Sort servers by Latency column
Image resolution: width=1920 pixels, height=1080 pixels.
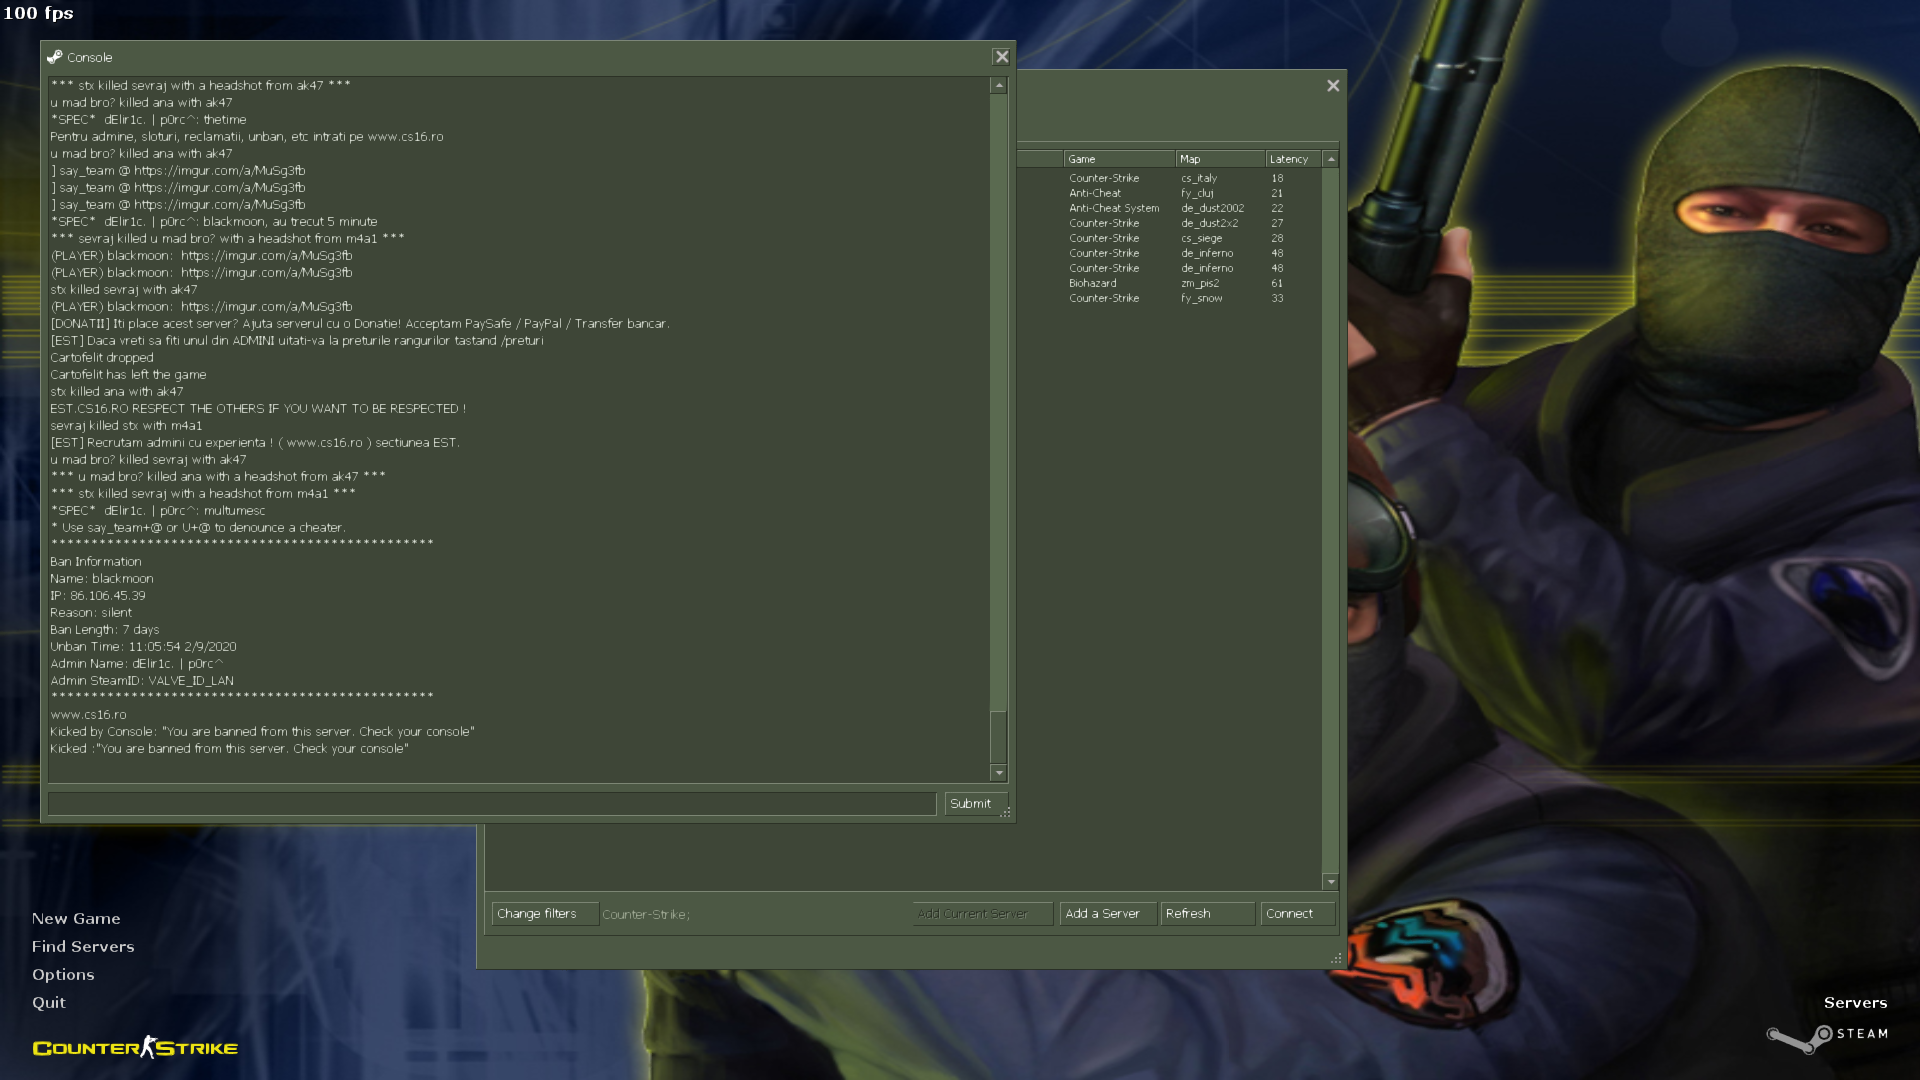[1294, 159]
